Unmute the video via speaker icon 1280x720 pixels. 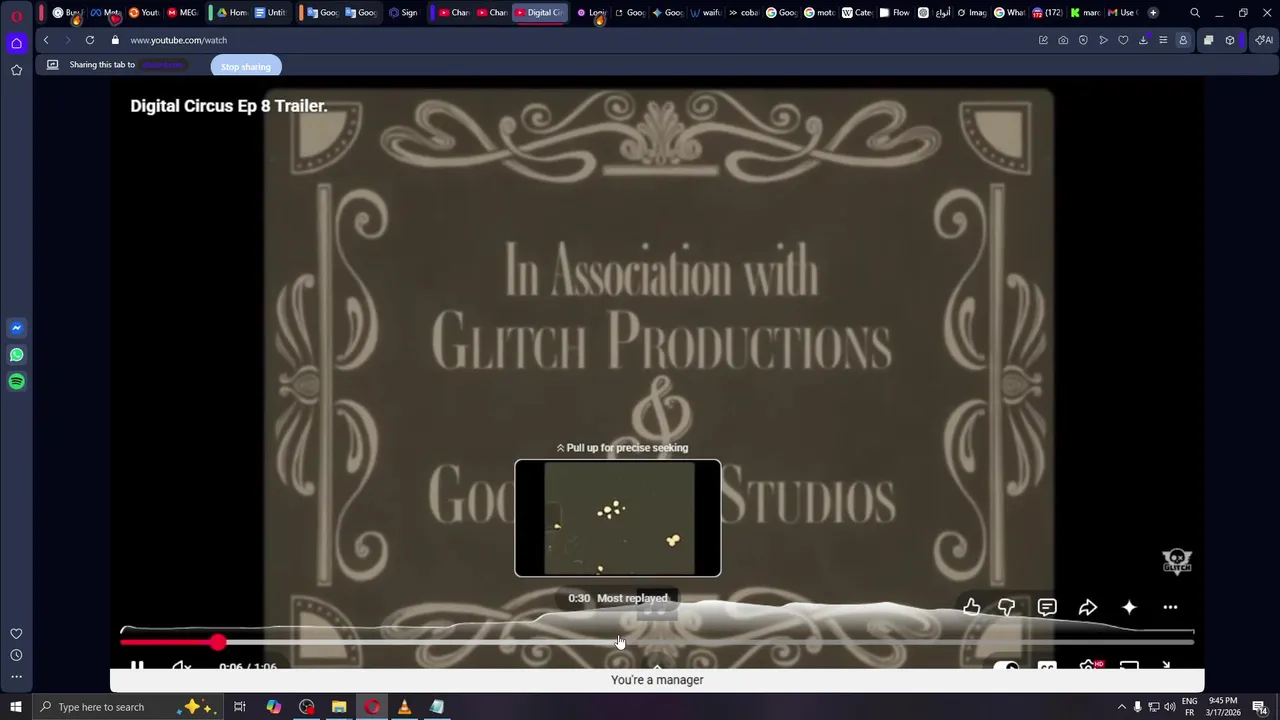181,666
